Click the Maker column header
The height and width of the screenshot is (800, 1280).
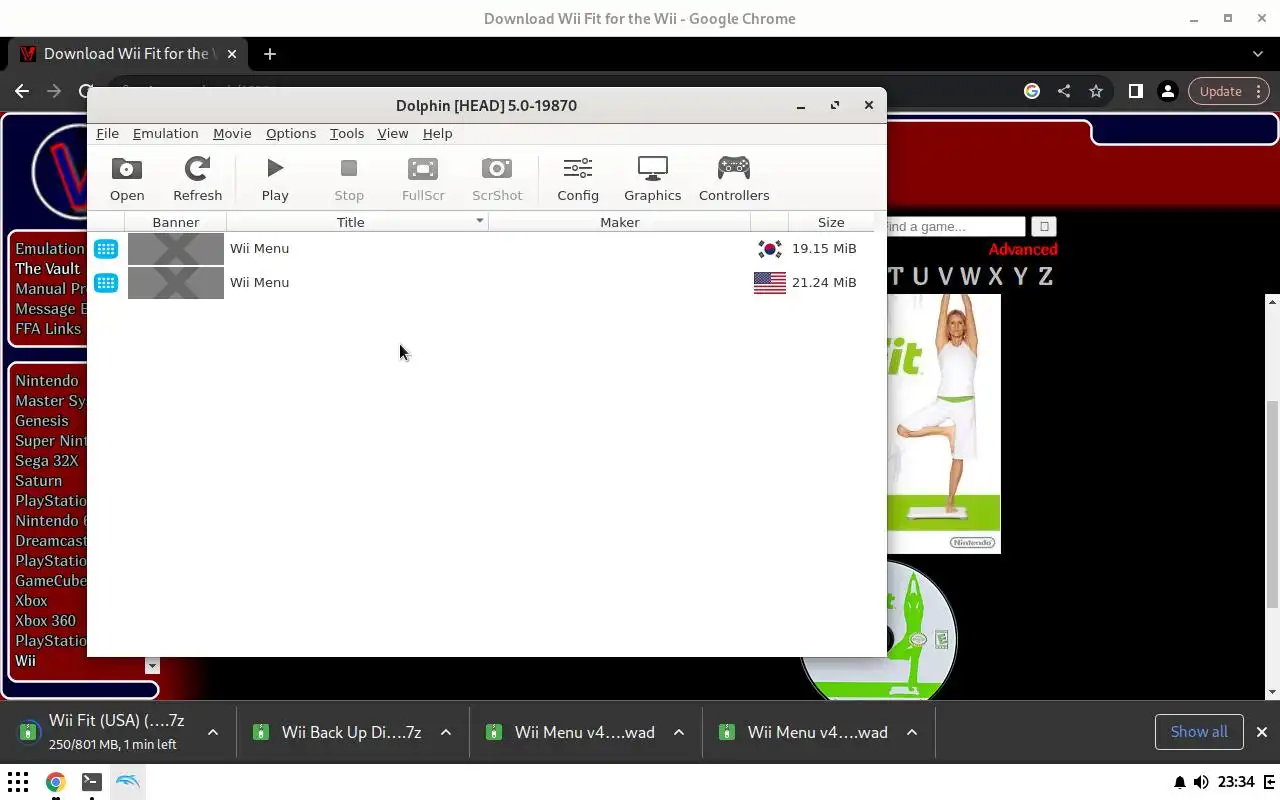pyautogui.click(x=619, y=222)
